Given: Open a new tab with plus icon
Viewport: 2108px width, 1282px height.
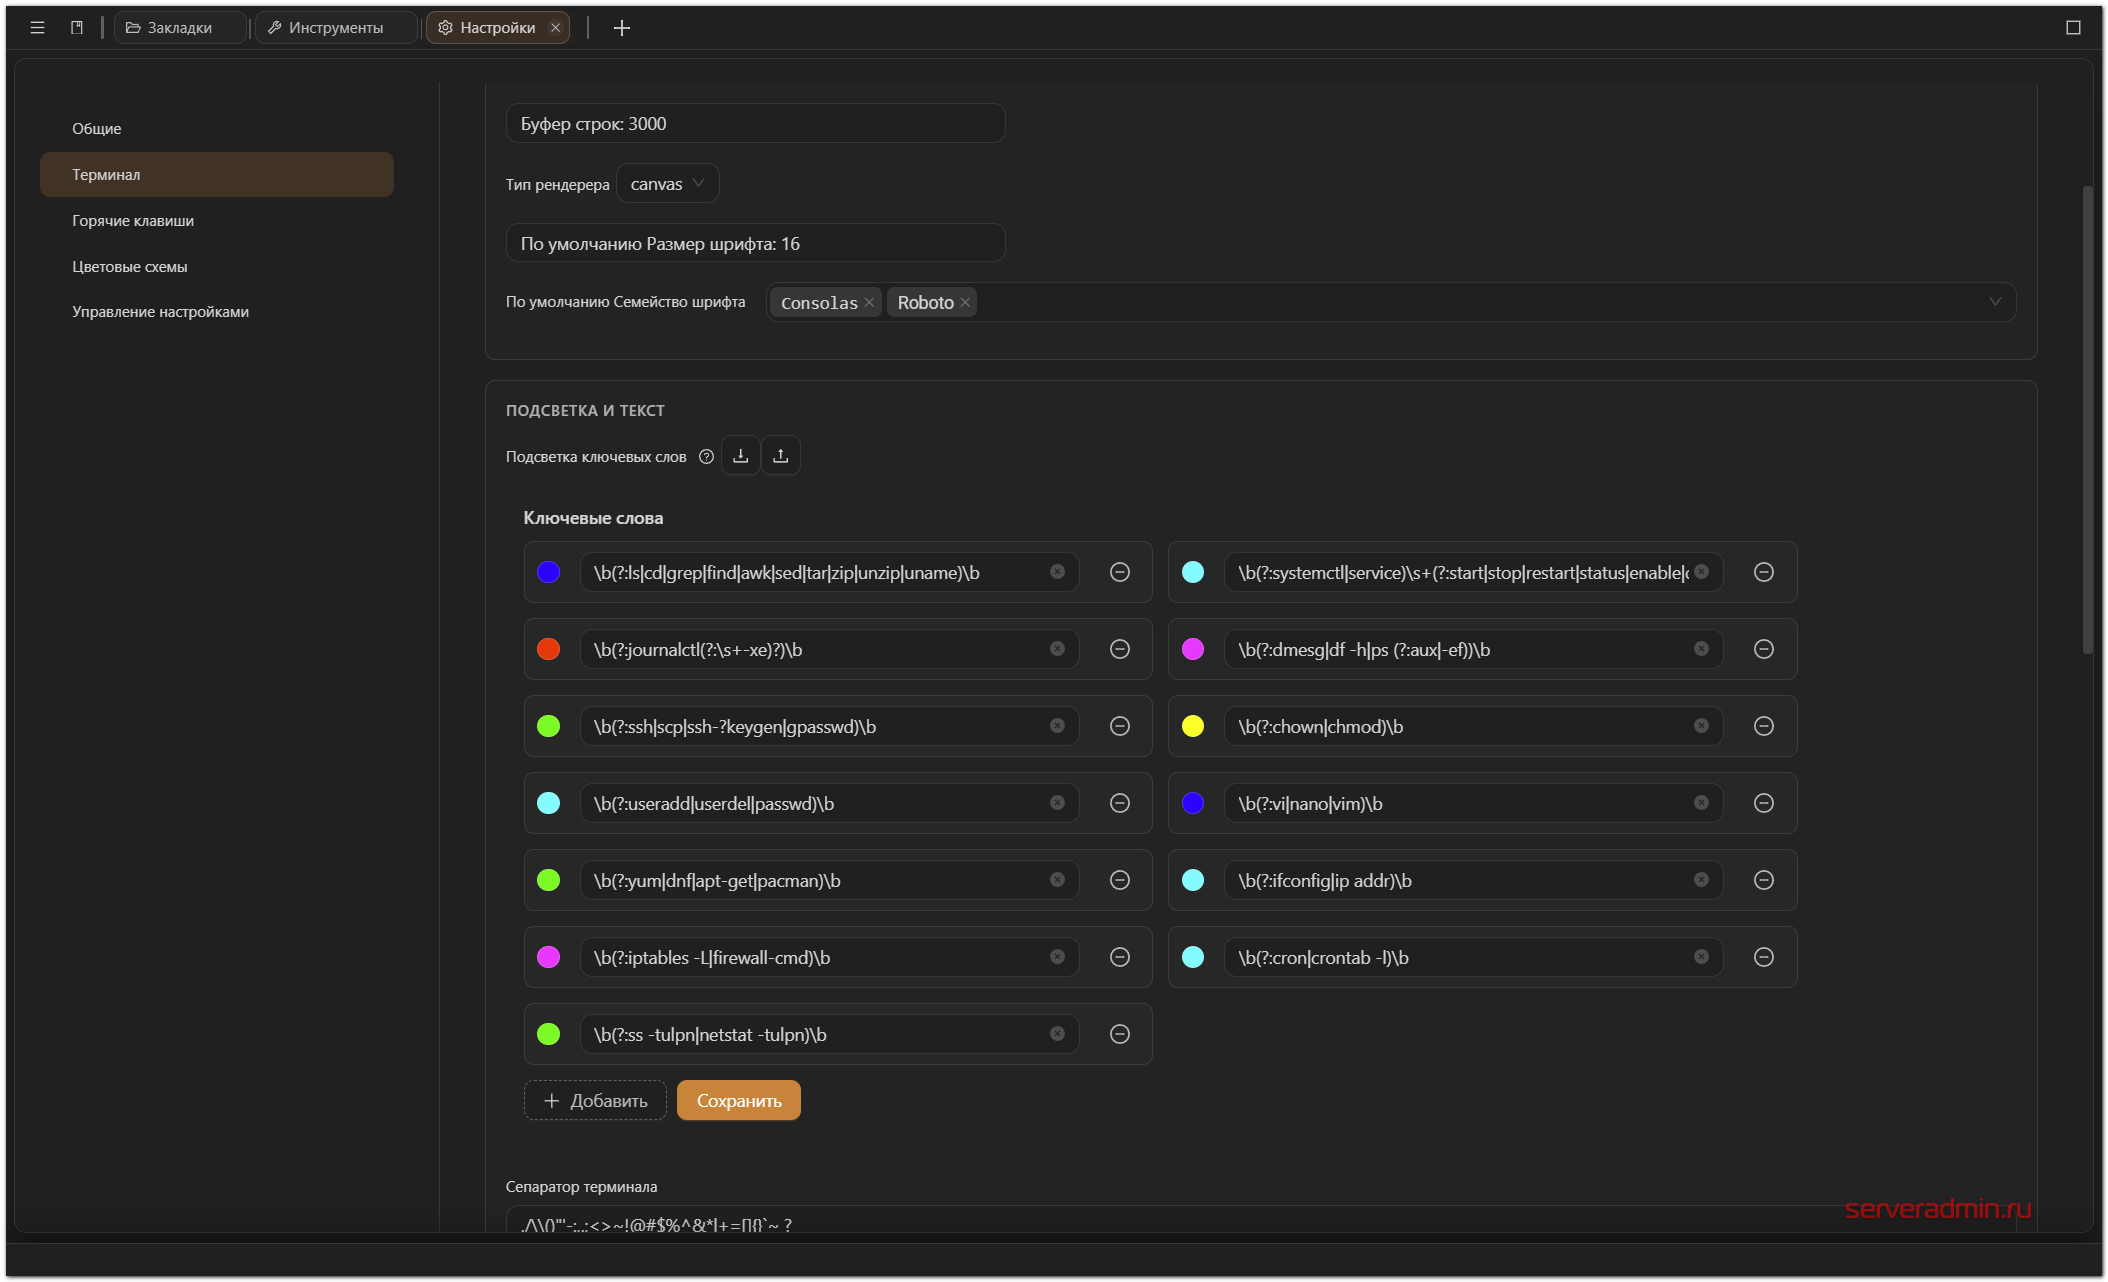Looking at the screenshot, I should (622, 28).
